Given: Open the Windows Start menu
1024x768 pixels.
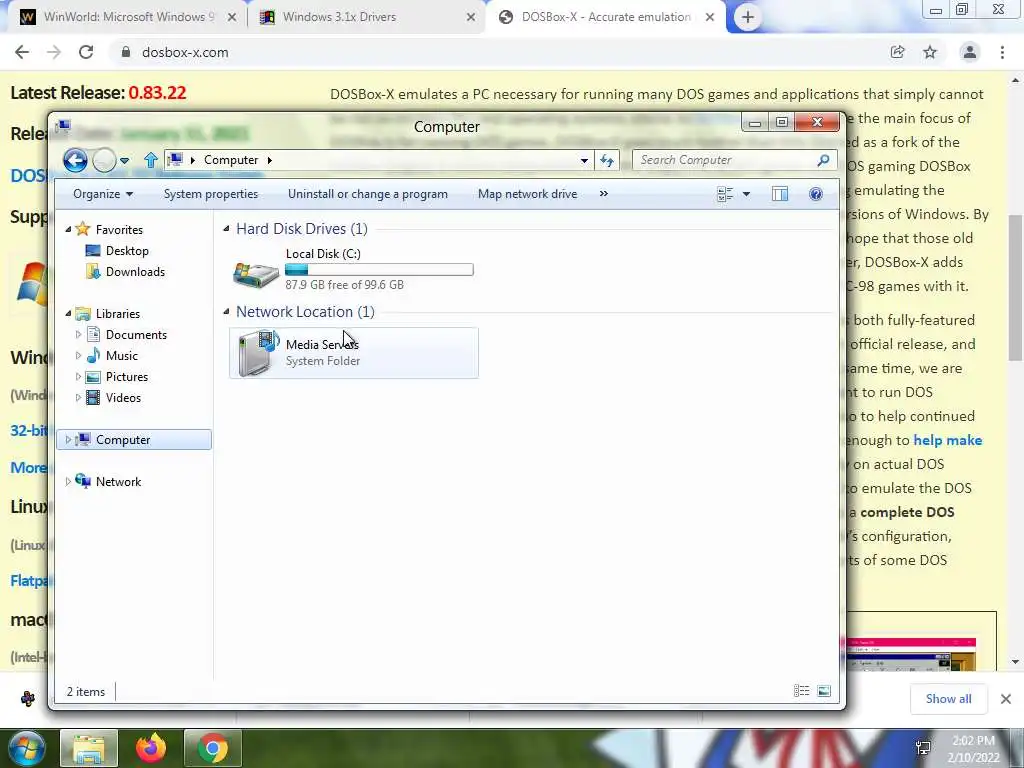Looking at the screenshot, I should (x=26, y=748).
